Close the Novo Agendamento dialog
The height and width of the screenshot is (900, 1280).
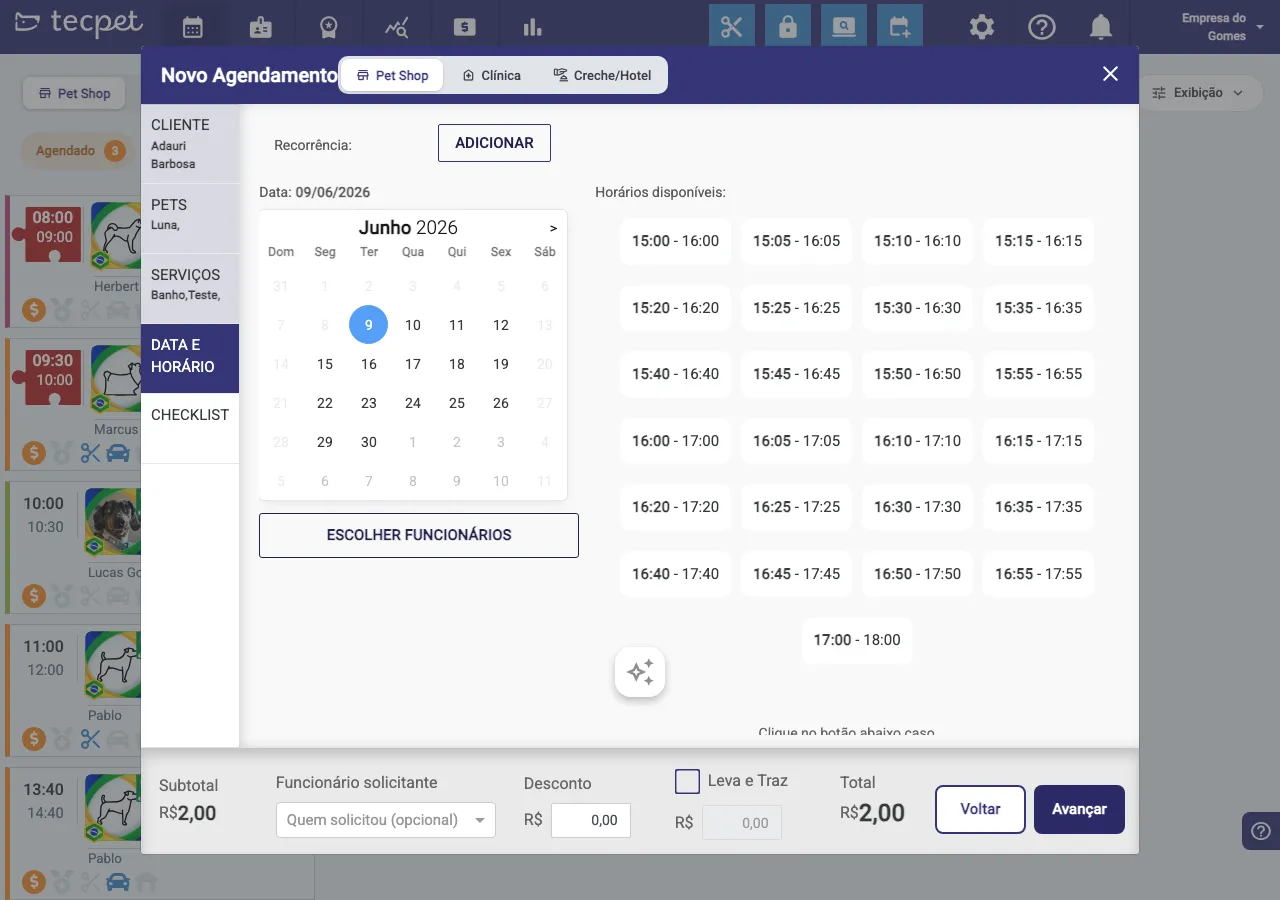tap(1110, 74)
